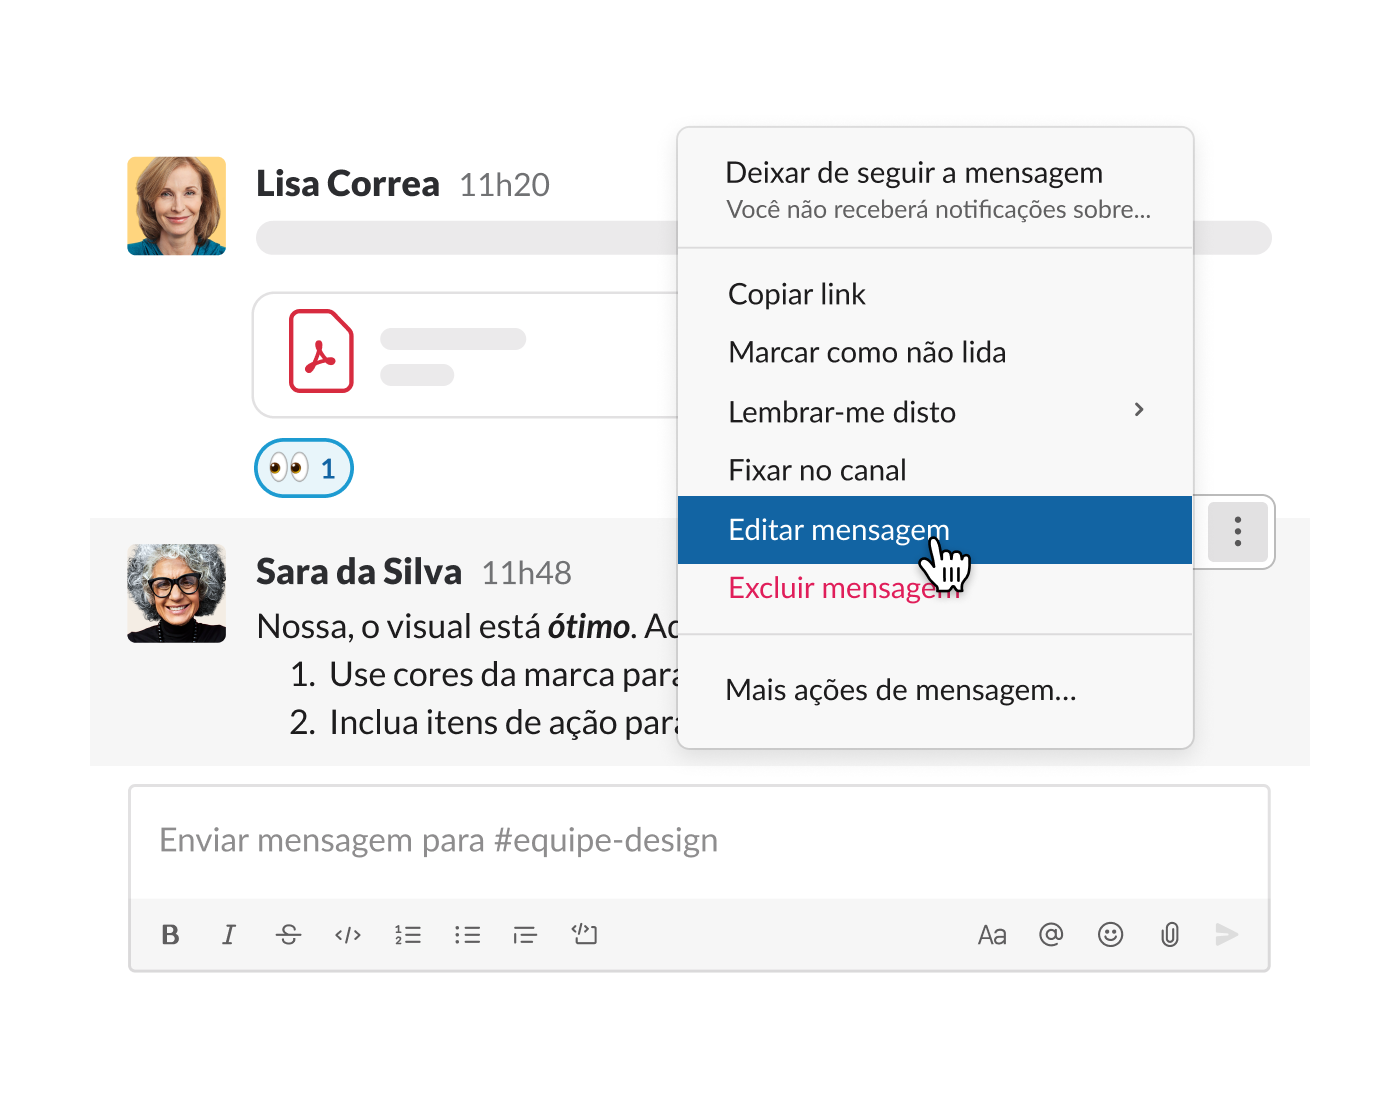1400x1100 pixels.
Task: Expand the Lembrar-me disto submenu
Action: pos(935,411)
